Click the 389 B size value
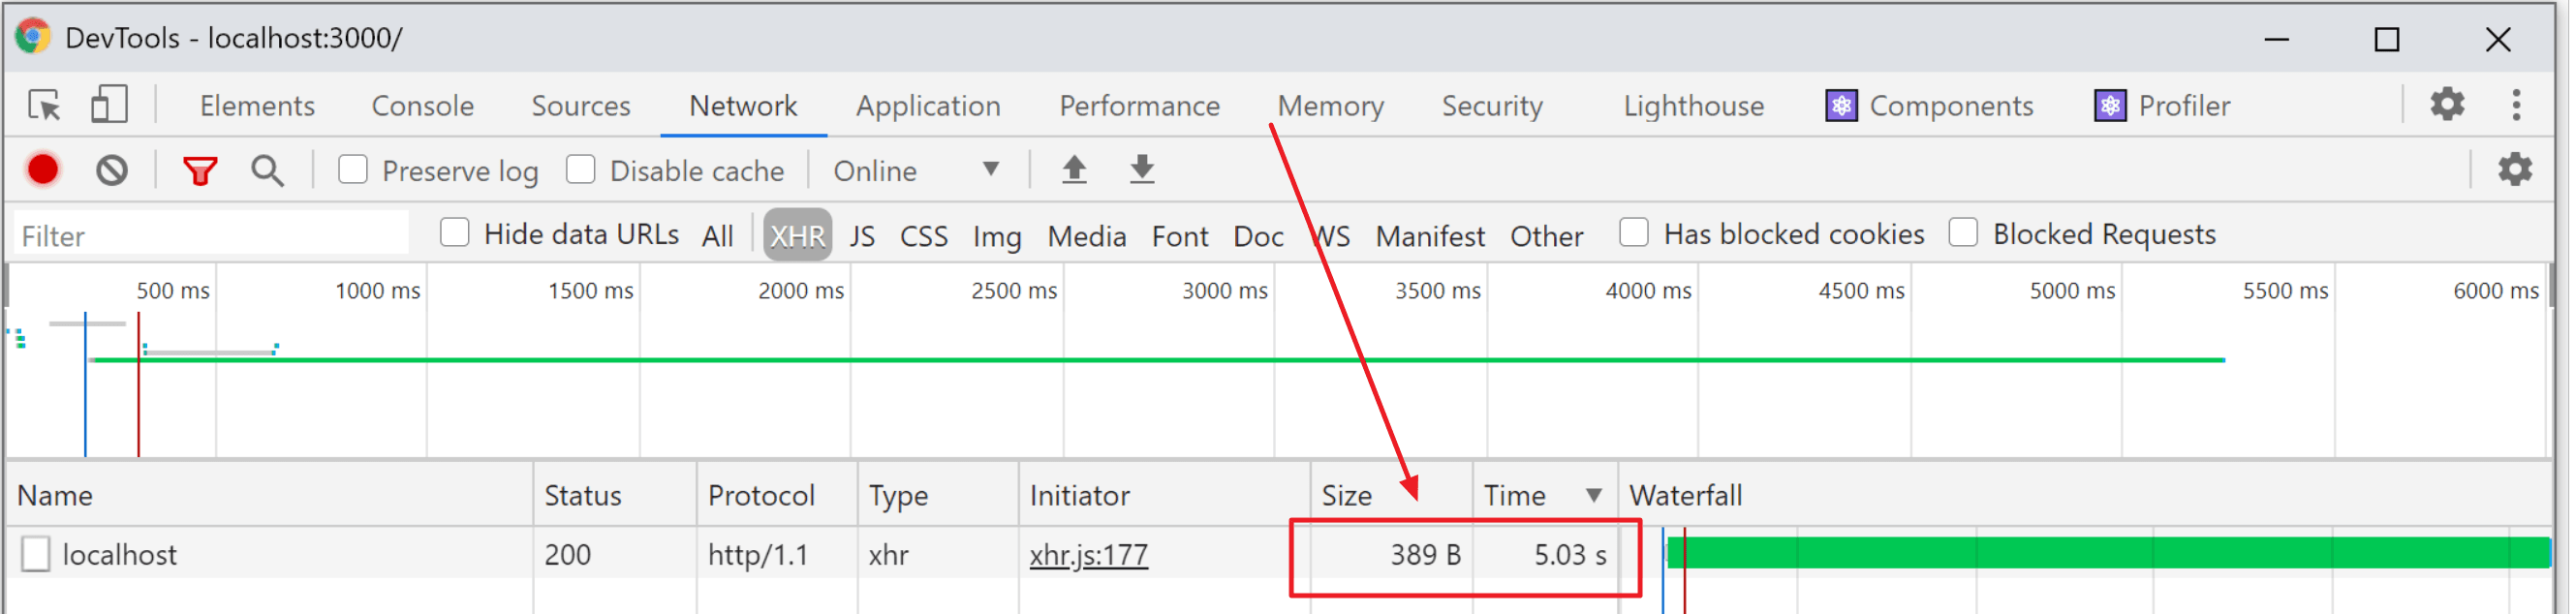2576x614 pixels. pos(1425,555)
